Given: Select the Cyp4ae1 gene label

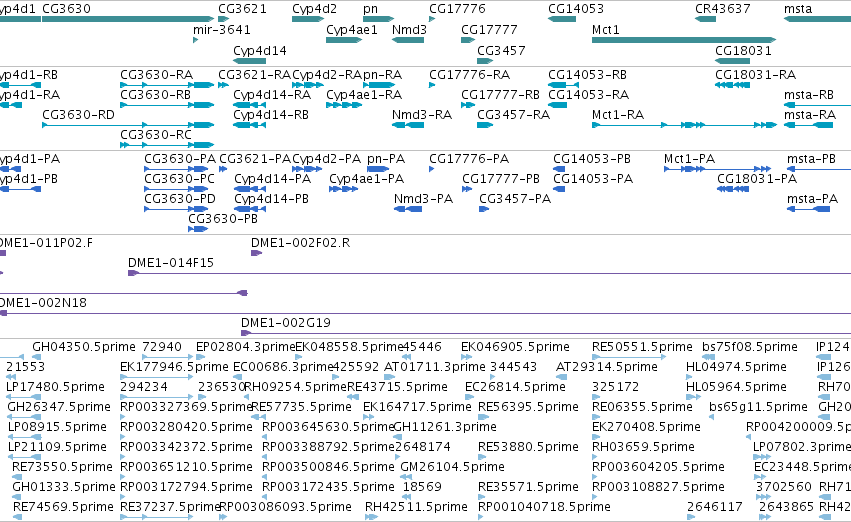Looking at the screenshot, I should click(x=352, y=29).
